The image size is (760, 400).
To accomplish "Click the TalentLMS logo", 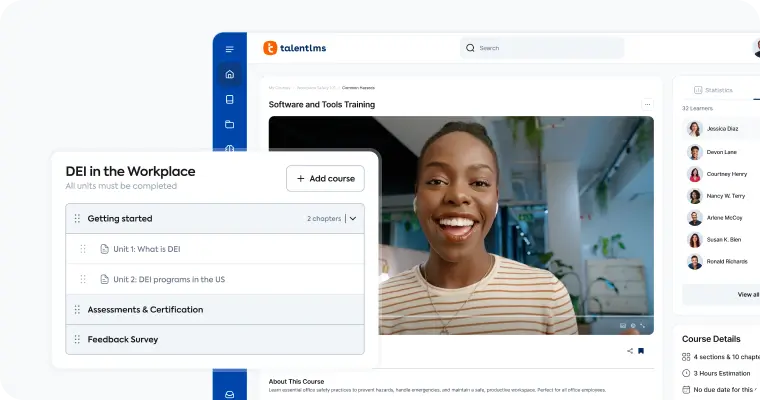I will click(295, 48).
